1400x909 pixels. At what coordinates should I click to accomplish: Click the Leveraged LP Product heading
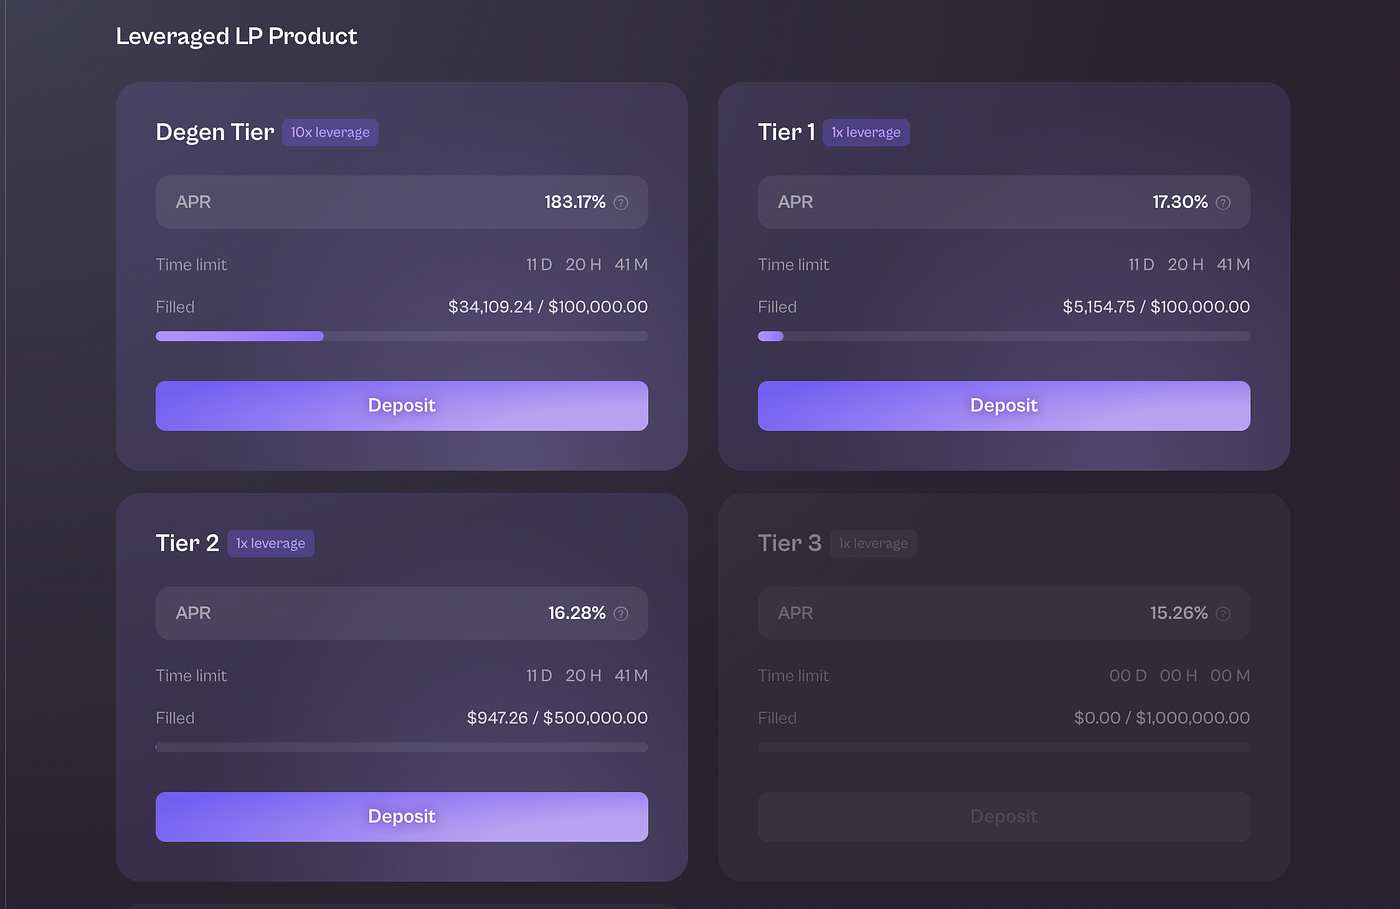click(236, 36)
